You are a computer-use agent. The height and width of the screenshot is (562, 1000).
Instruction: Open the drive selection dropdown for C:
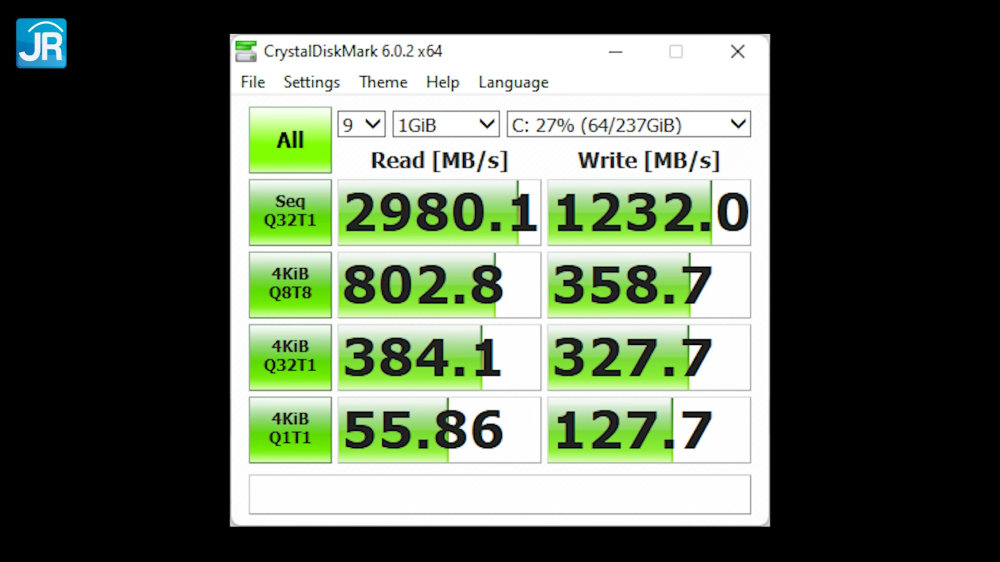(628, 124)
